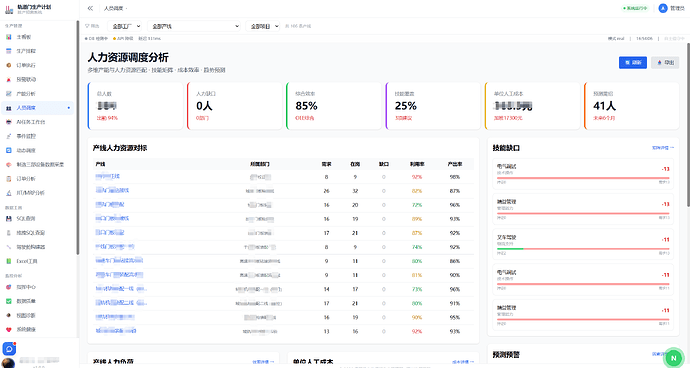Click the on-duty value 32 in table
Image resolution: width=690 pixels, height=368 pixels.
(x=355, y=191)
